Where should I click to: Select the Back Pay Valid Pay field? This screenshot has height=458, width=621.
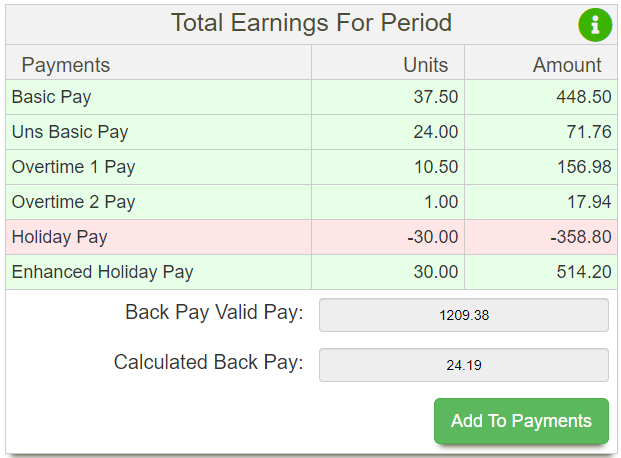click(463, 315)
